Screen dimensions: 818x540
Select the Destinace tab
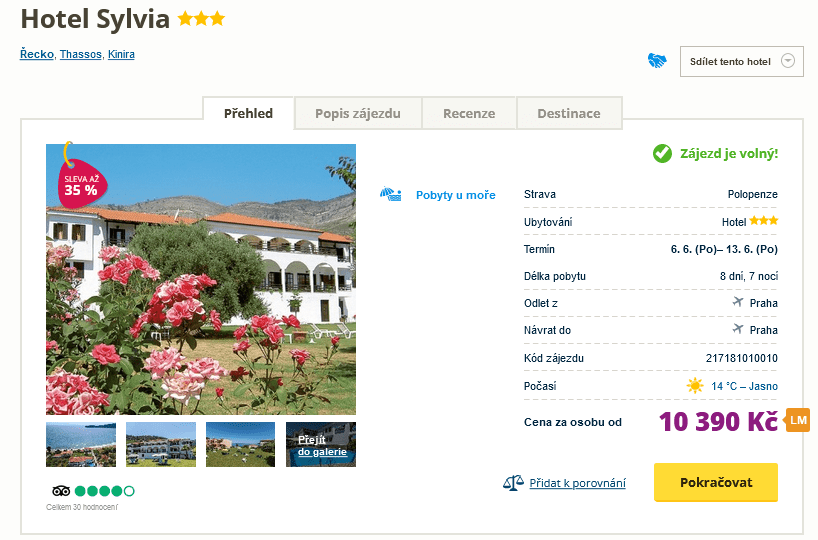[x=569, y=113]
